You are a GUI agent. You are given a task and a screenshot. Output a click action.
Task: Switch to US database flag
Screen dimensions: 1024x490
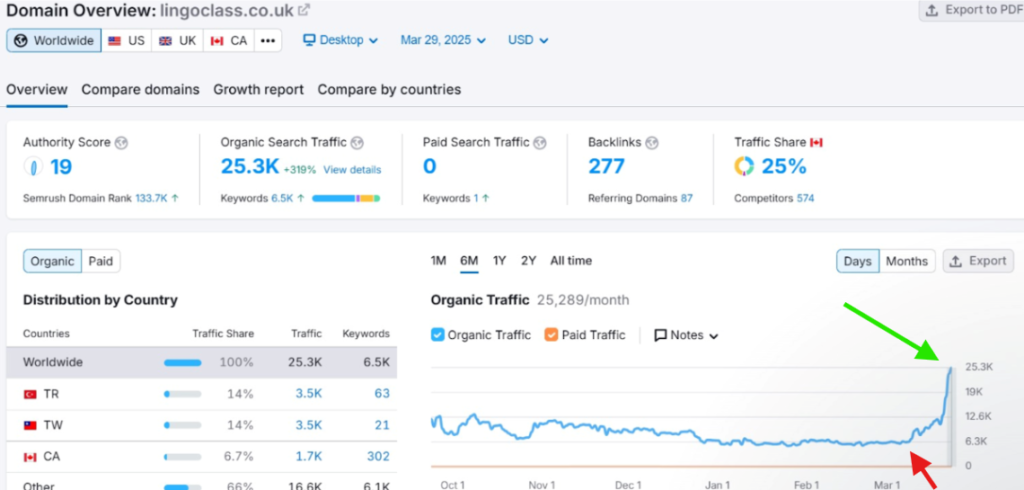click(x=127, y=41)
